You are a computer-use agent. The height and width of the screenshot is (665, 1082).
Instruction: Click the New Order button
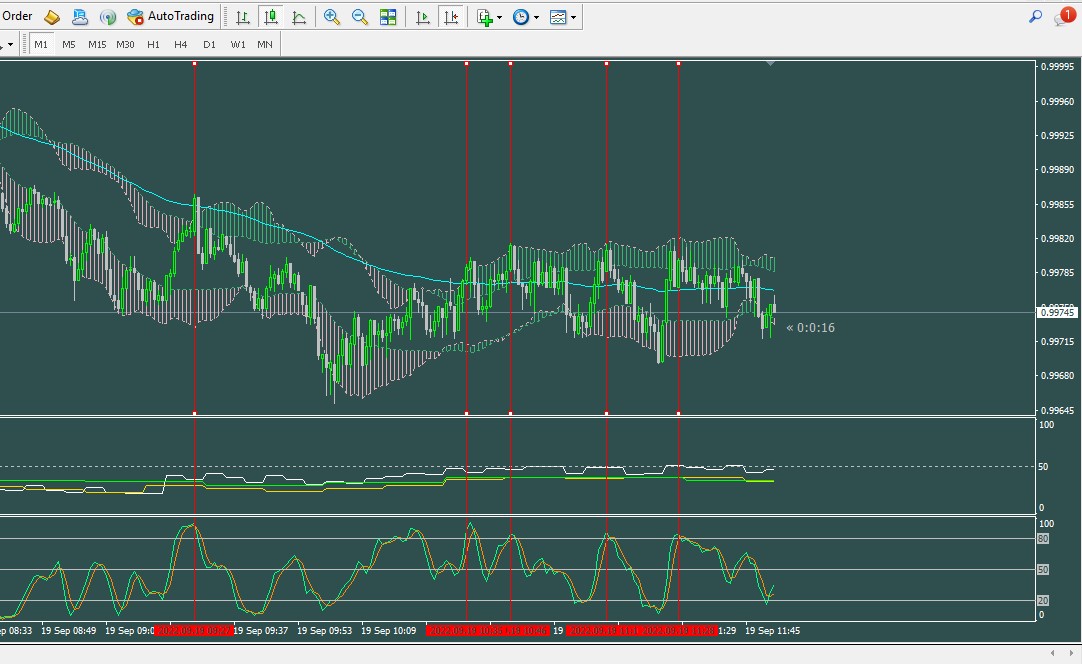17,16
